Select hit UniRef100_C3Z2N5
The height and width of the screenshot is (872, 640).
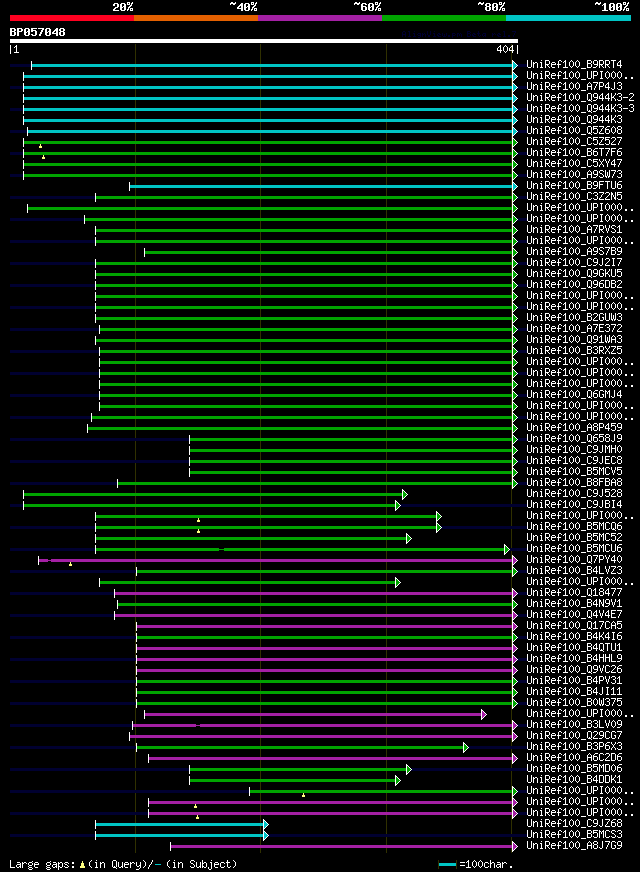574,196
